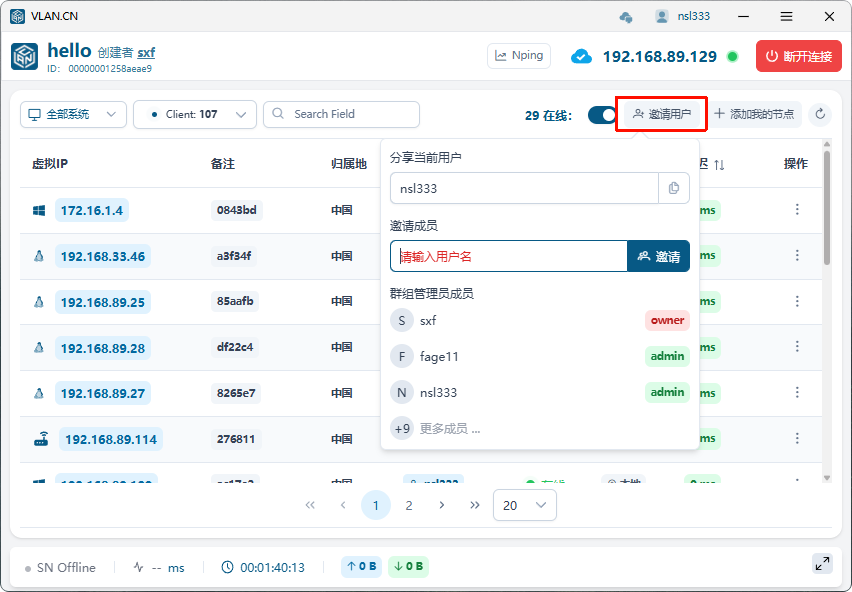Refresh the node list
The image size is (852, 592).
pyautogui.click(x=820, y=114)
